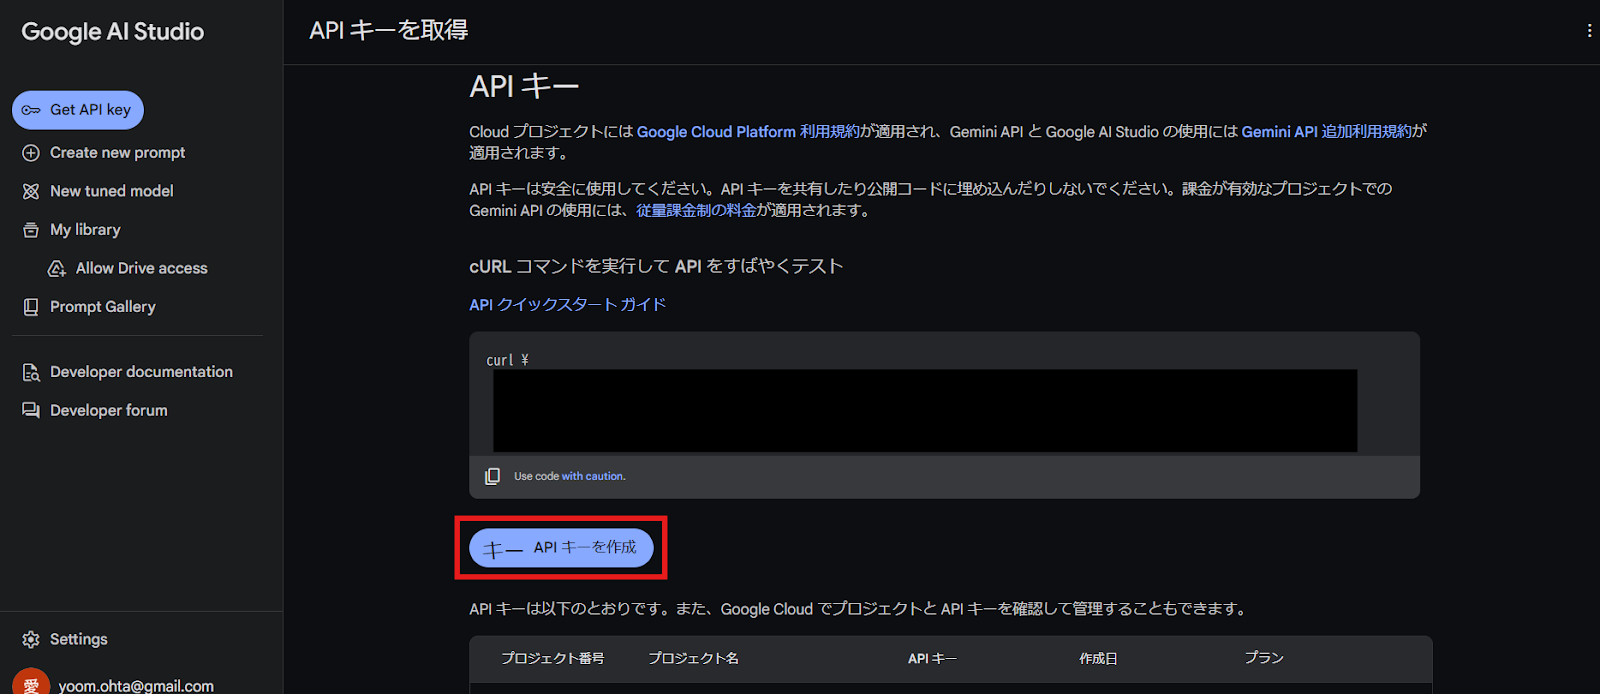The image size is (1600, 694).
Task: Click the 'with caution' link
Action: pyautogui.click(x=593, y=476)
